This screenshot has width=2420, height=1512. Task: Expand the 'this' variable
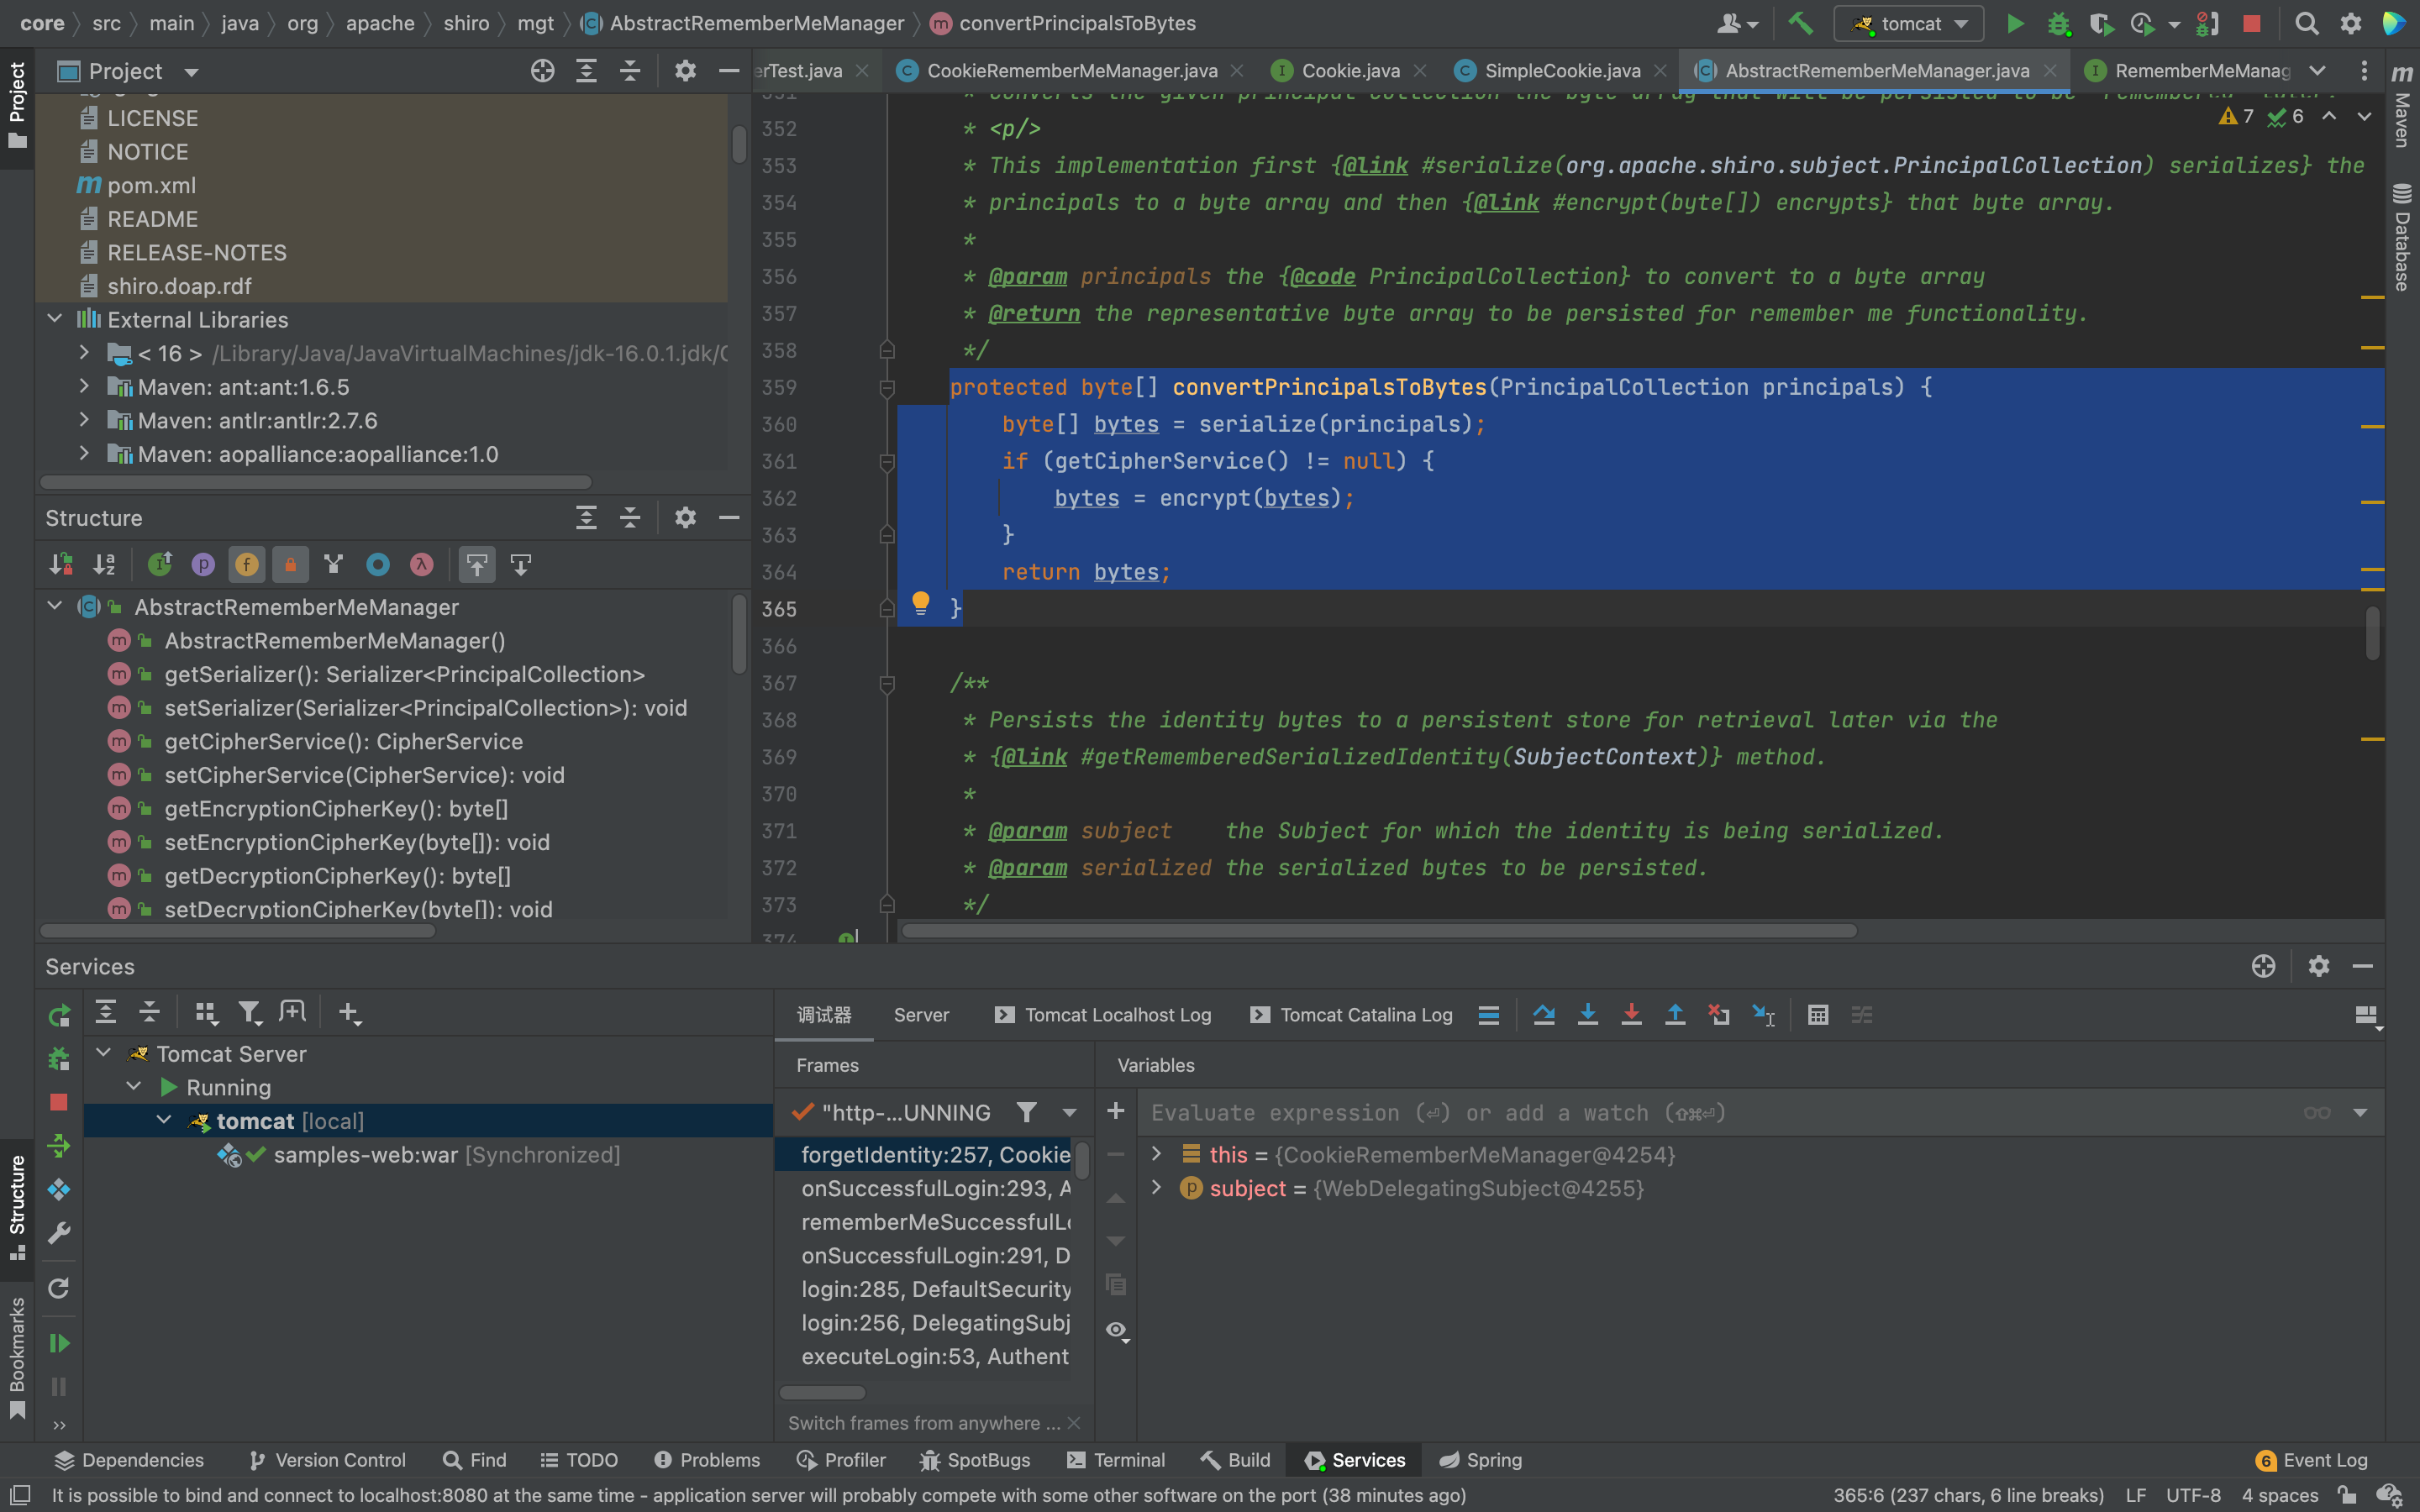point(1157,1154)
